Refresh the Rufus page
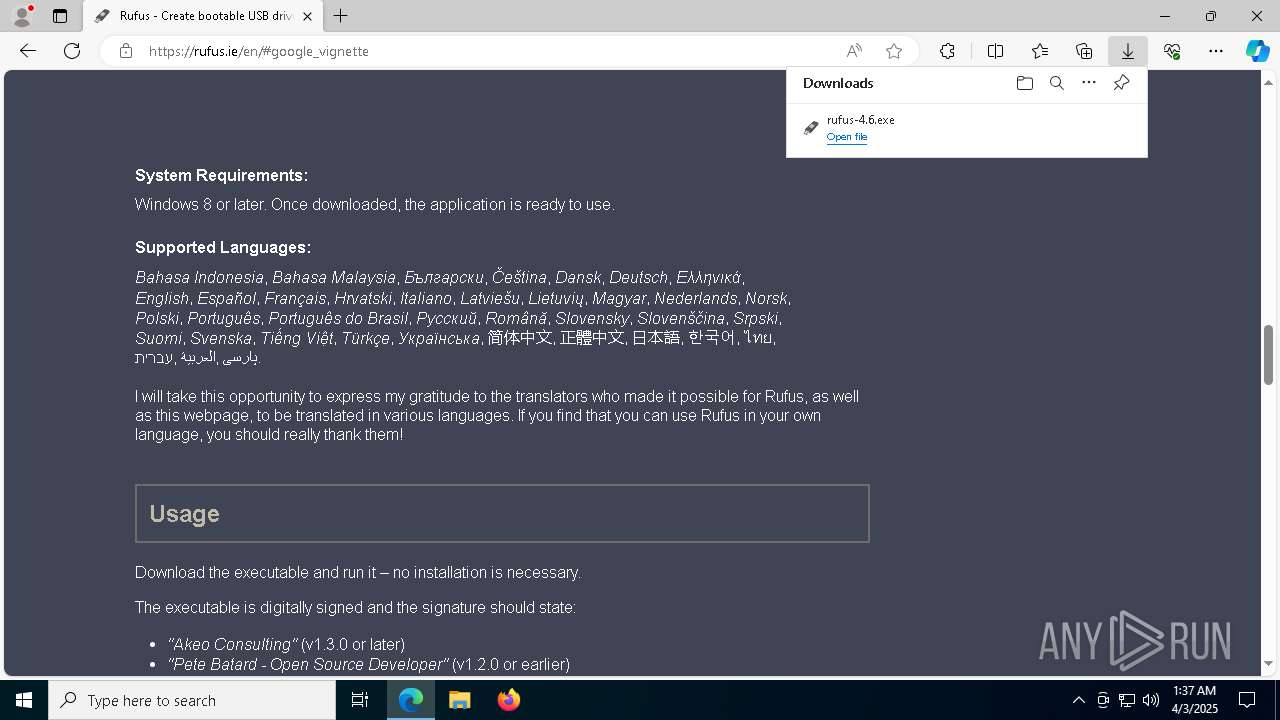The height and width of the screenshot is (720, 1280). point(72,51)
